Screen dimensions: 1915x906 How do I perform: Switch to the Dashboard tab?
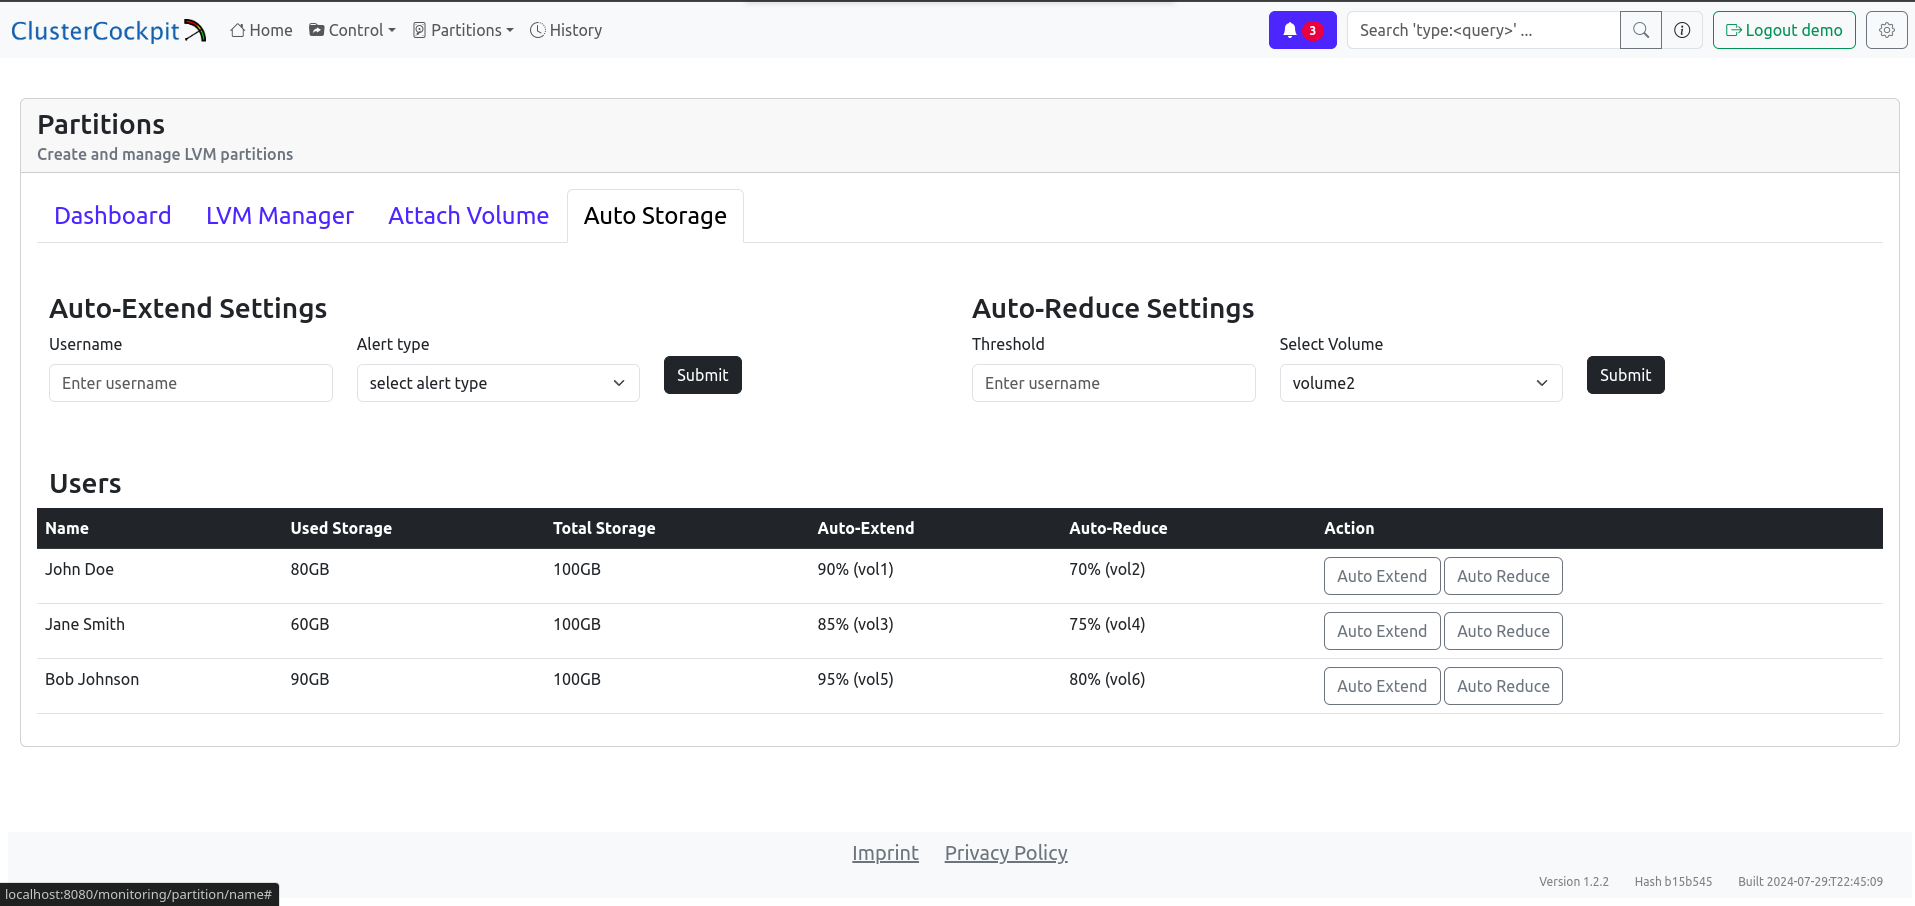point(113,216)
